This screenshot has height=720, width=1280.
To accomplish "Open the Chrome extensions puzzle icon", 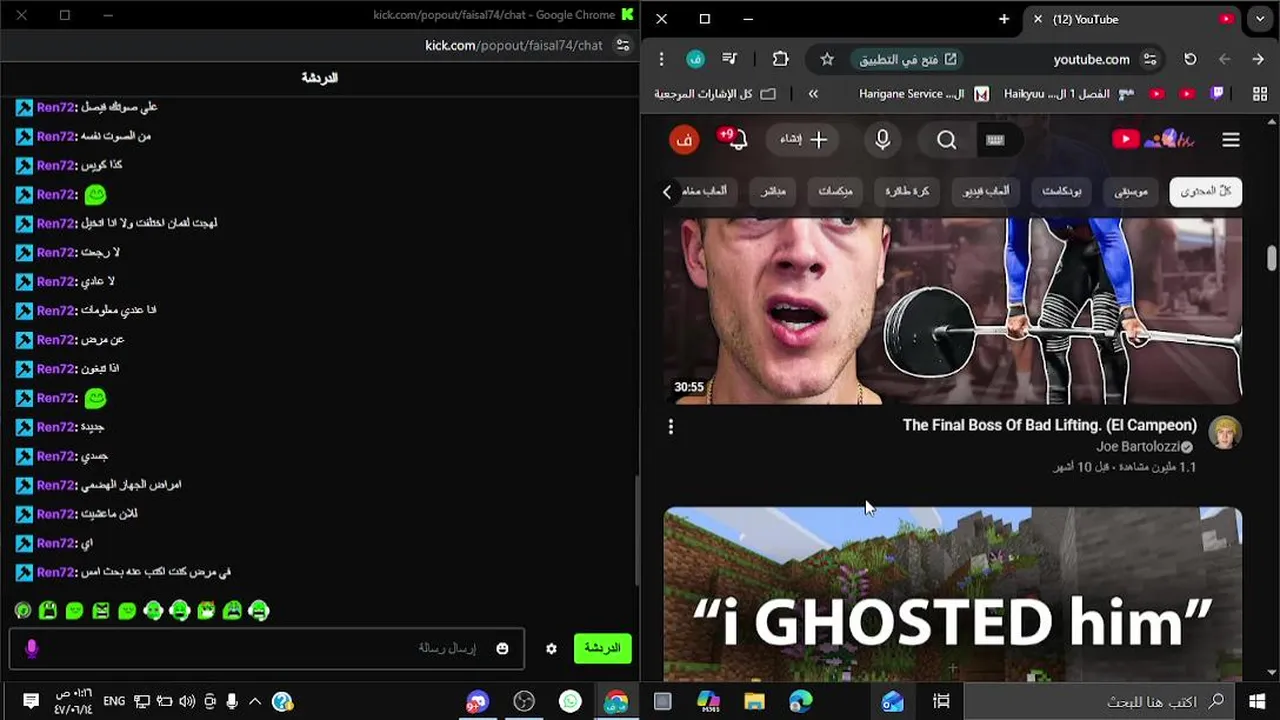I will (781, 59).
